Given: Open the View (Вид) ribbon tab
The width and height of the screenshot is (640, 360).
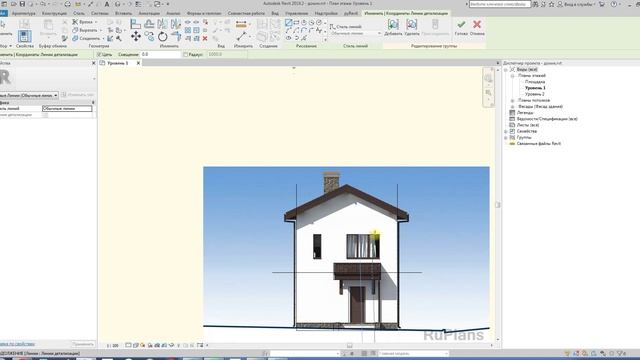Looking at the screenshot, I should [x=275, y=13].
